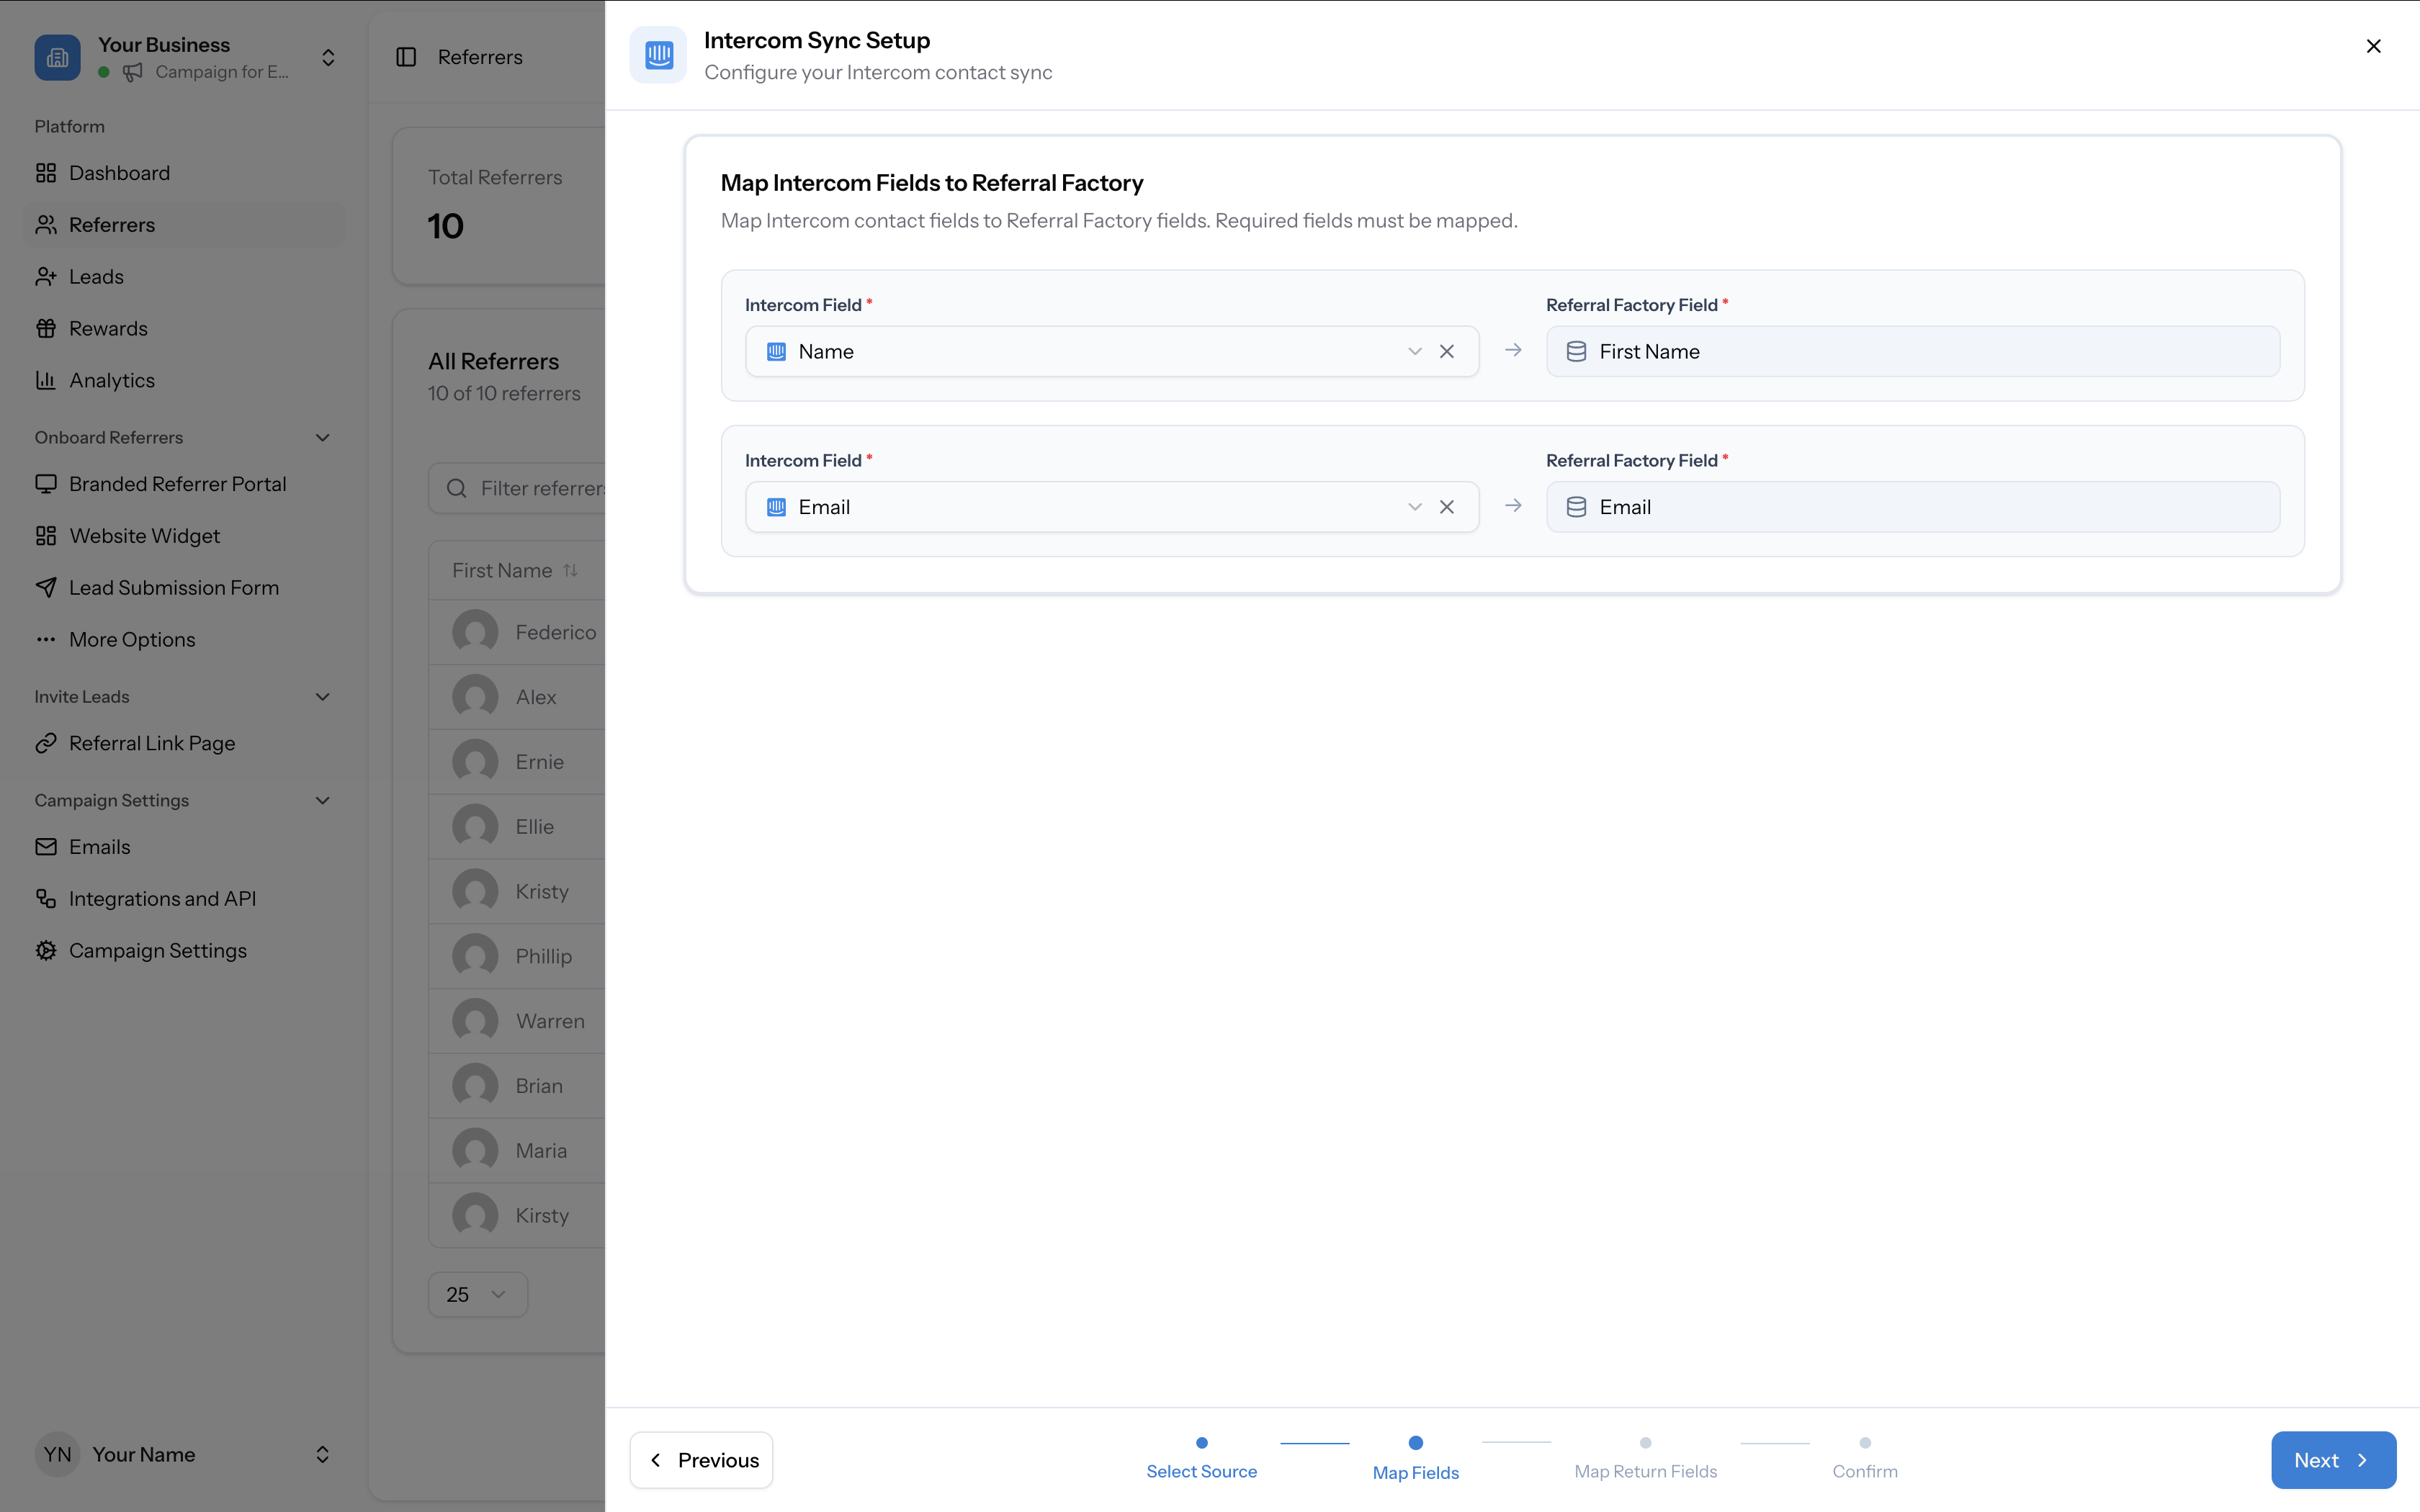Open the Lead Submission Form

pyautogui.click(x=174, y=587)
